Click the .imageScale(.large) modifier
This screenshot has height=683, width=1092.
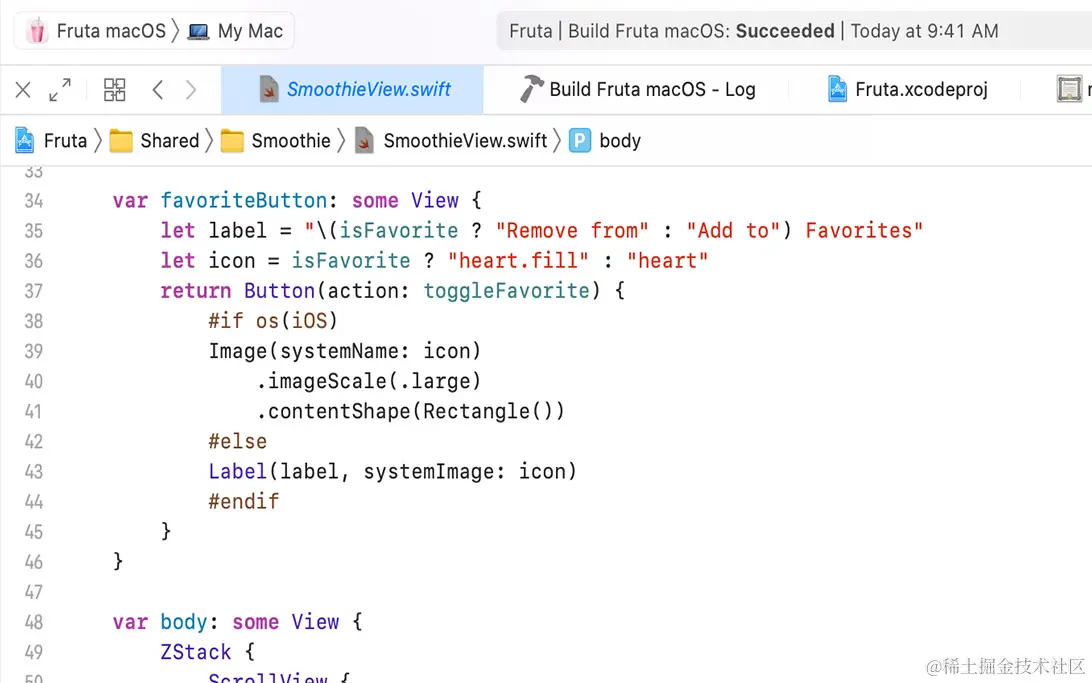pos(368,381)
